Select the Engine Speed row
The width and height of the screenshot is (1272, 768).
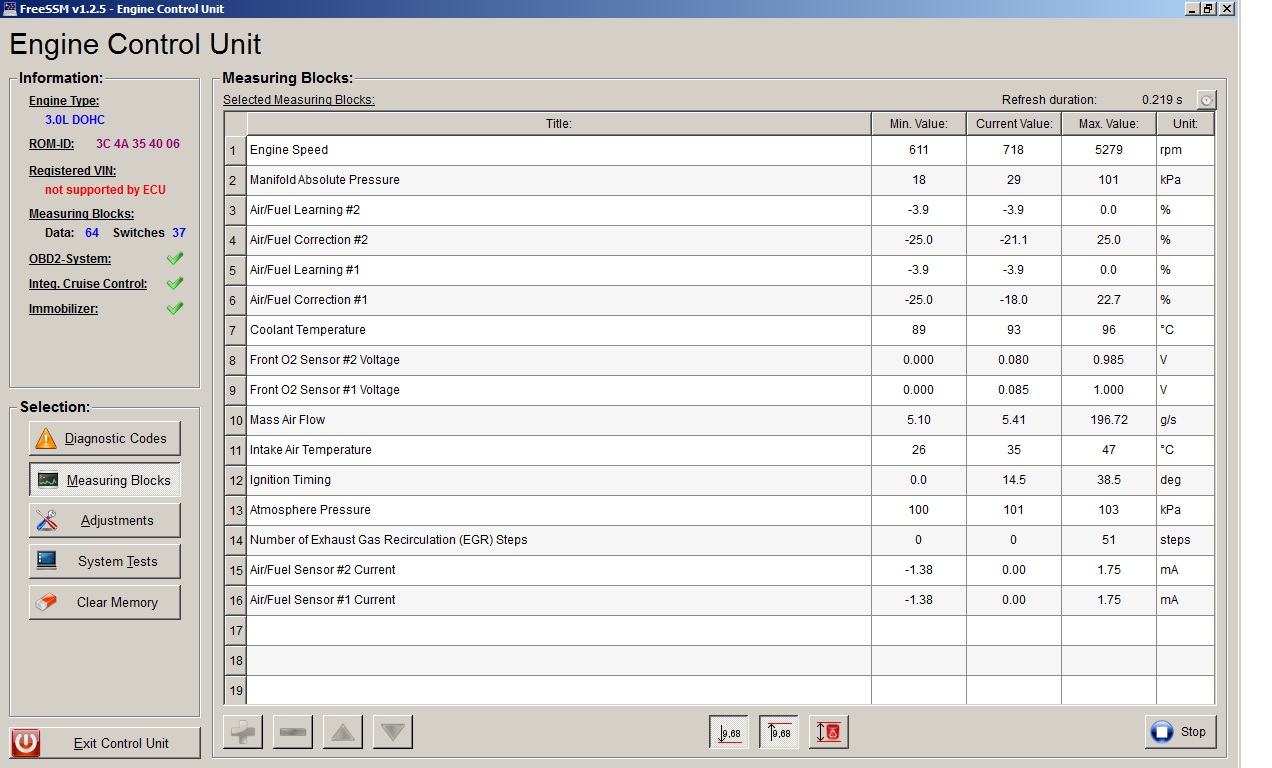[x=558, y=150]
